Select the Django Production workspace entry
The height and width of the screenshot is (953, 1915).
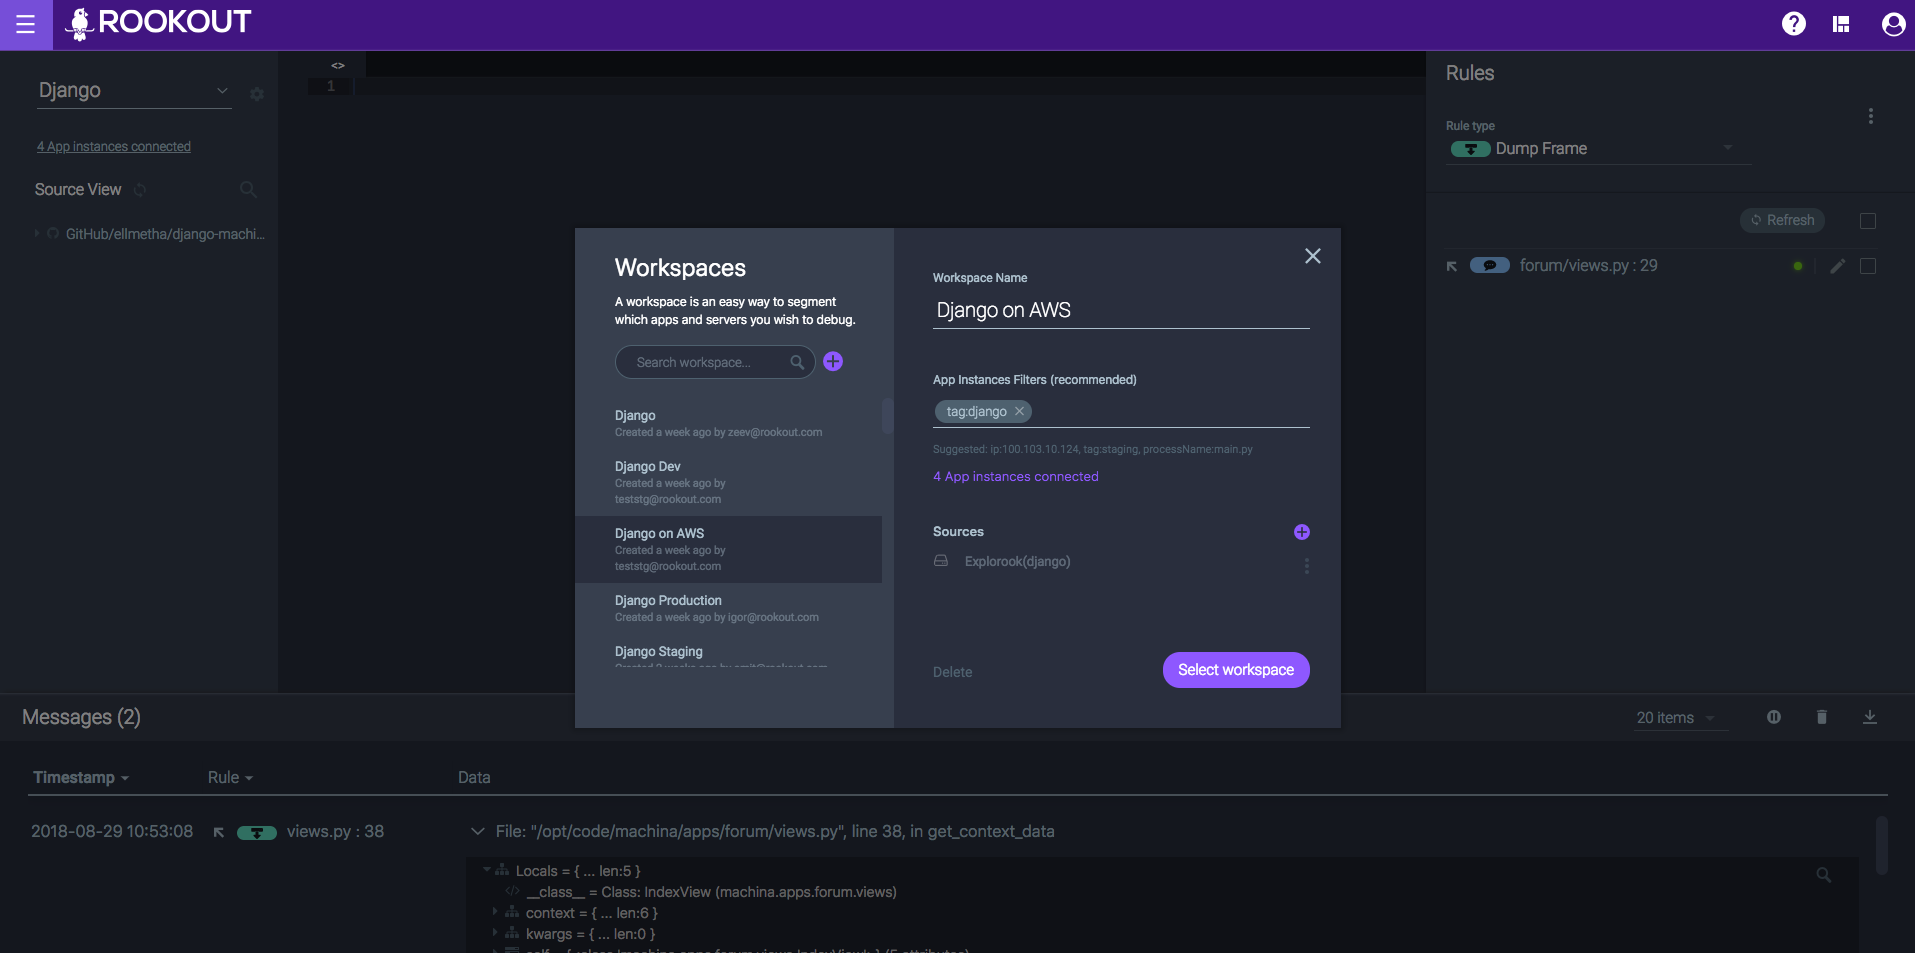(x=728, y=608)
